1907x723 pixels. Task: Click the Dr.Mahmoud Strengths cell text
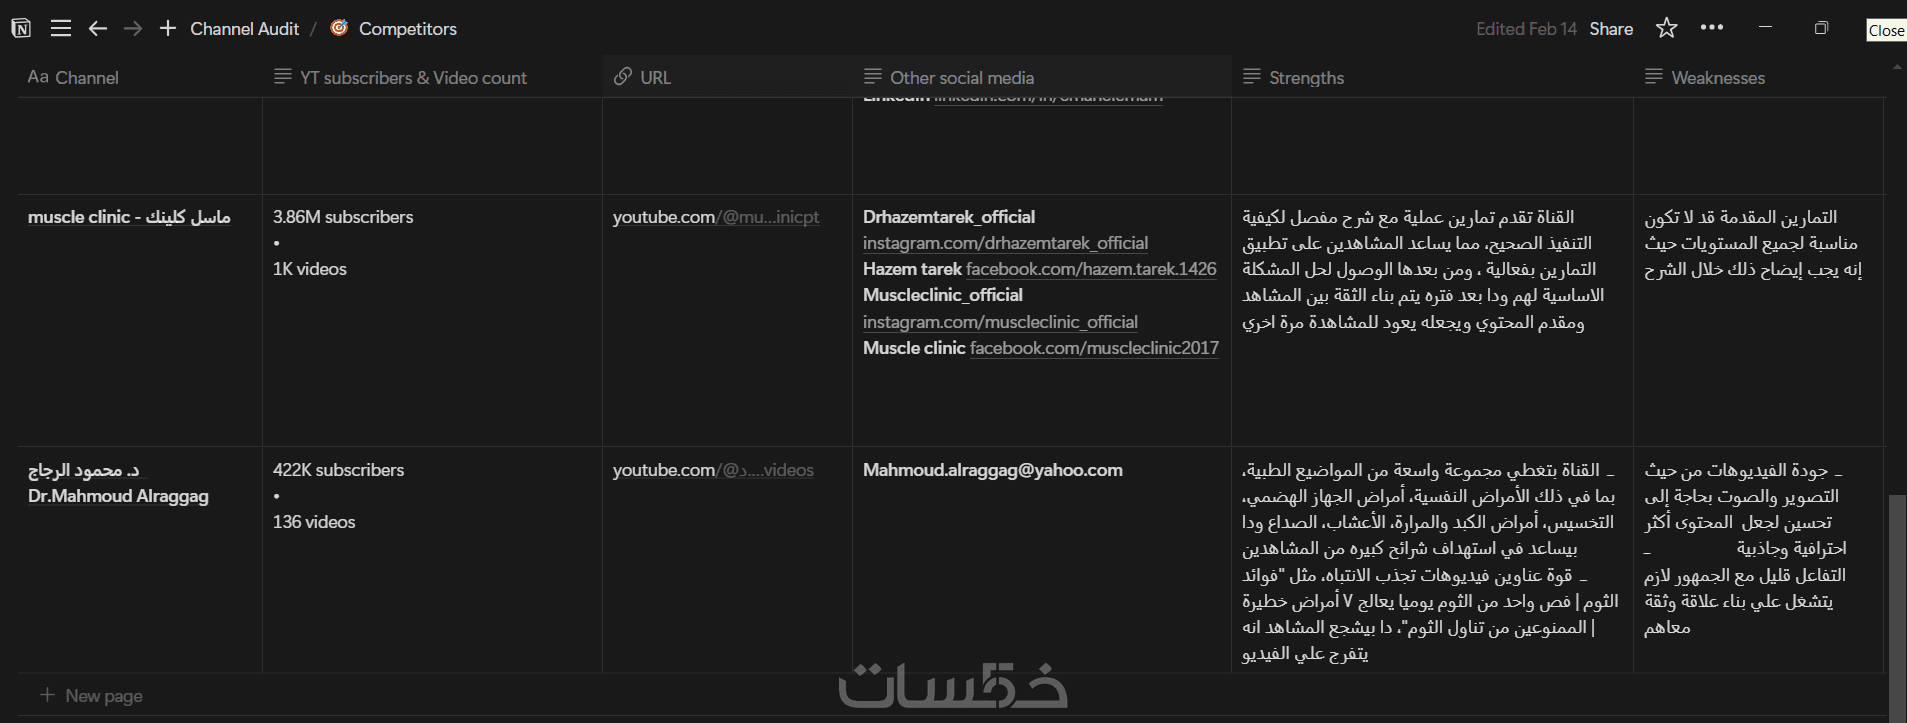1430,562
